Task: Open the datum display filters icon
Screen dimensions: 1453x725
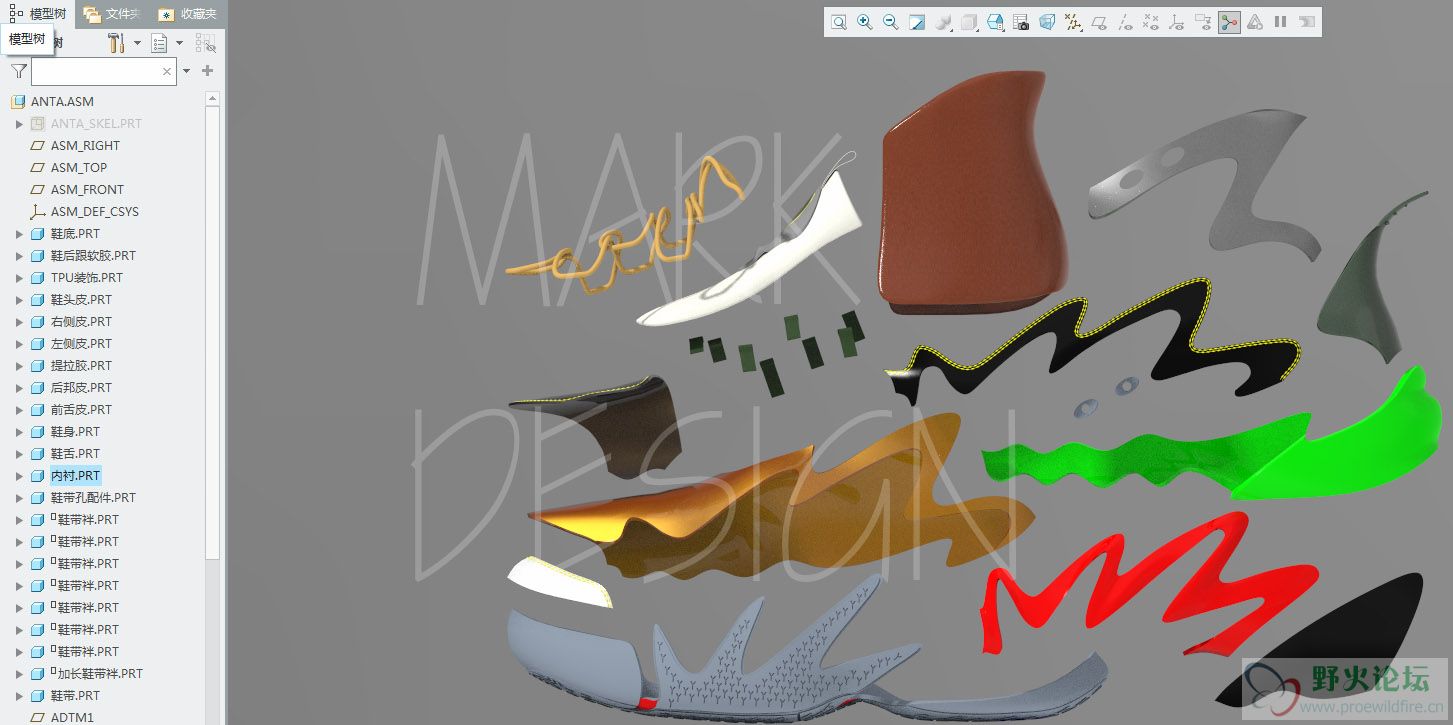Action: pos(1073,22)
